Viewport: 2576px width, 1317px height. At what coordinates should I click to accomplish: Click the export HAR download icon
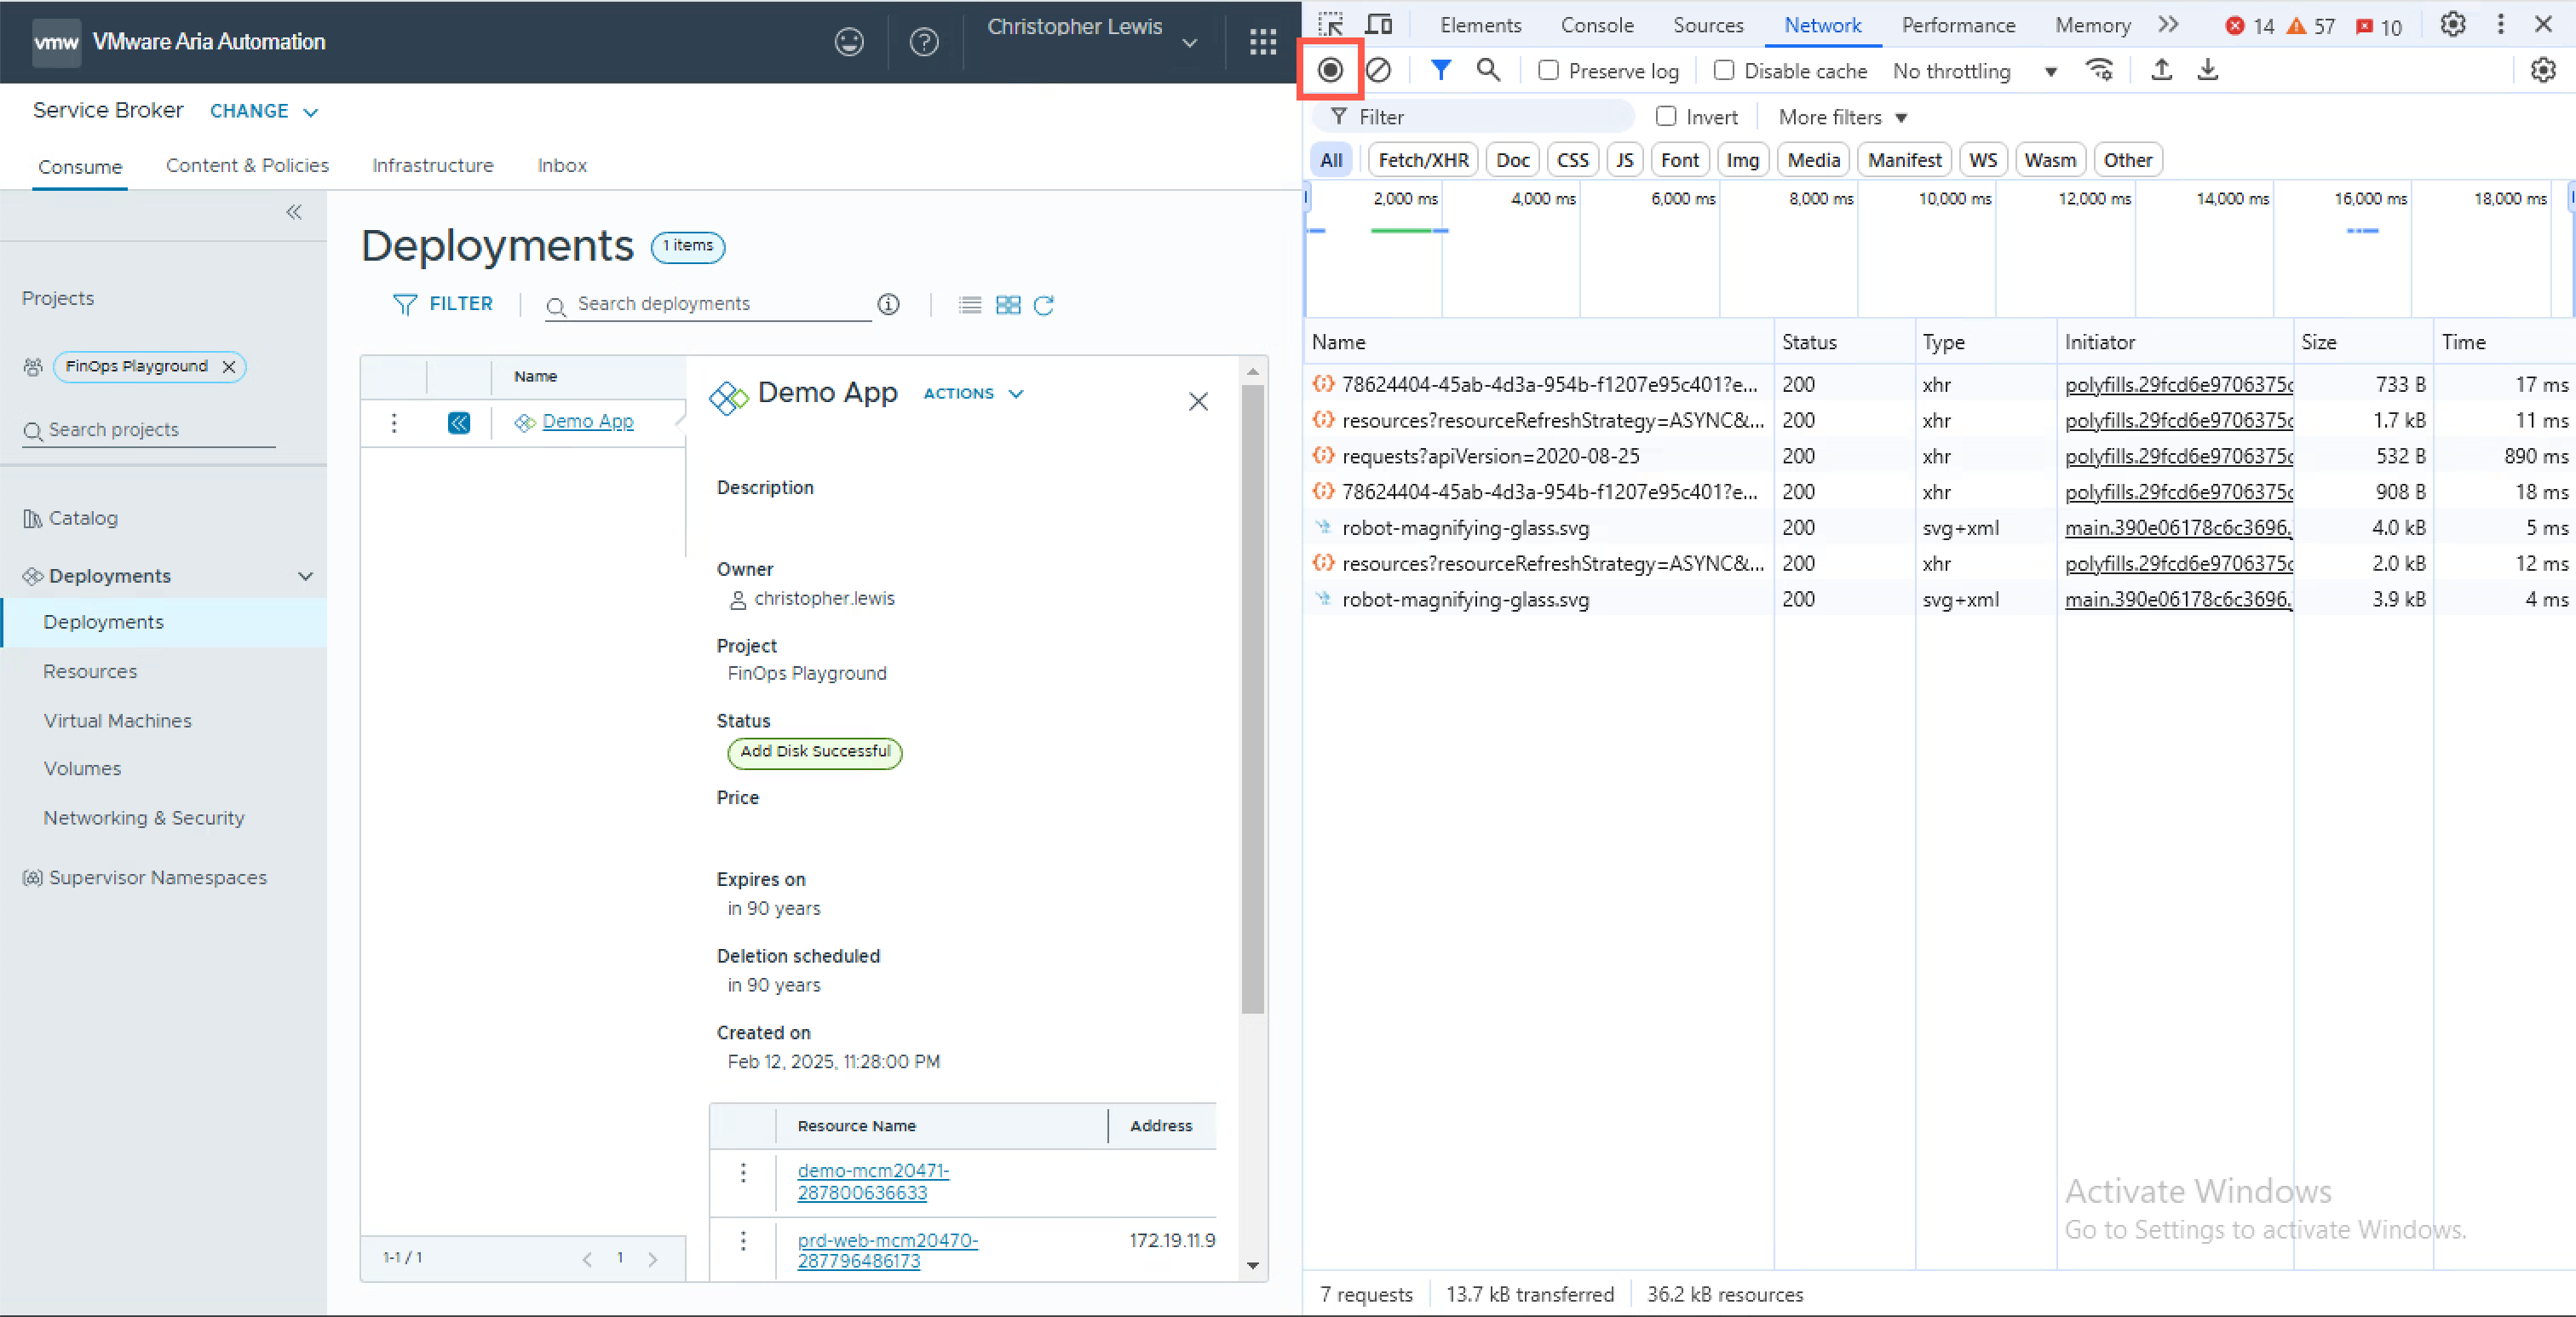tap(2208, 70)
